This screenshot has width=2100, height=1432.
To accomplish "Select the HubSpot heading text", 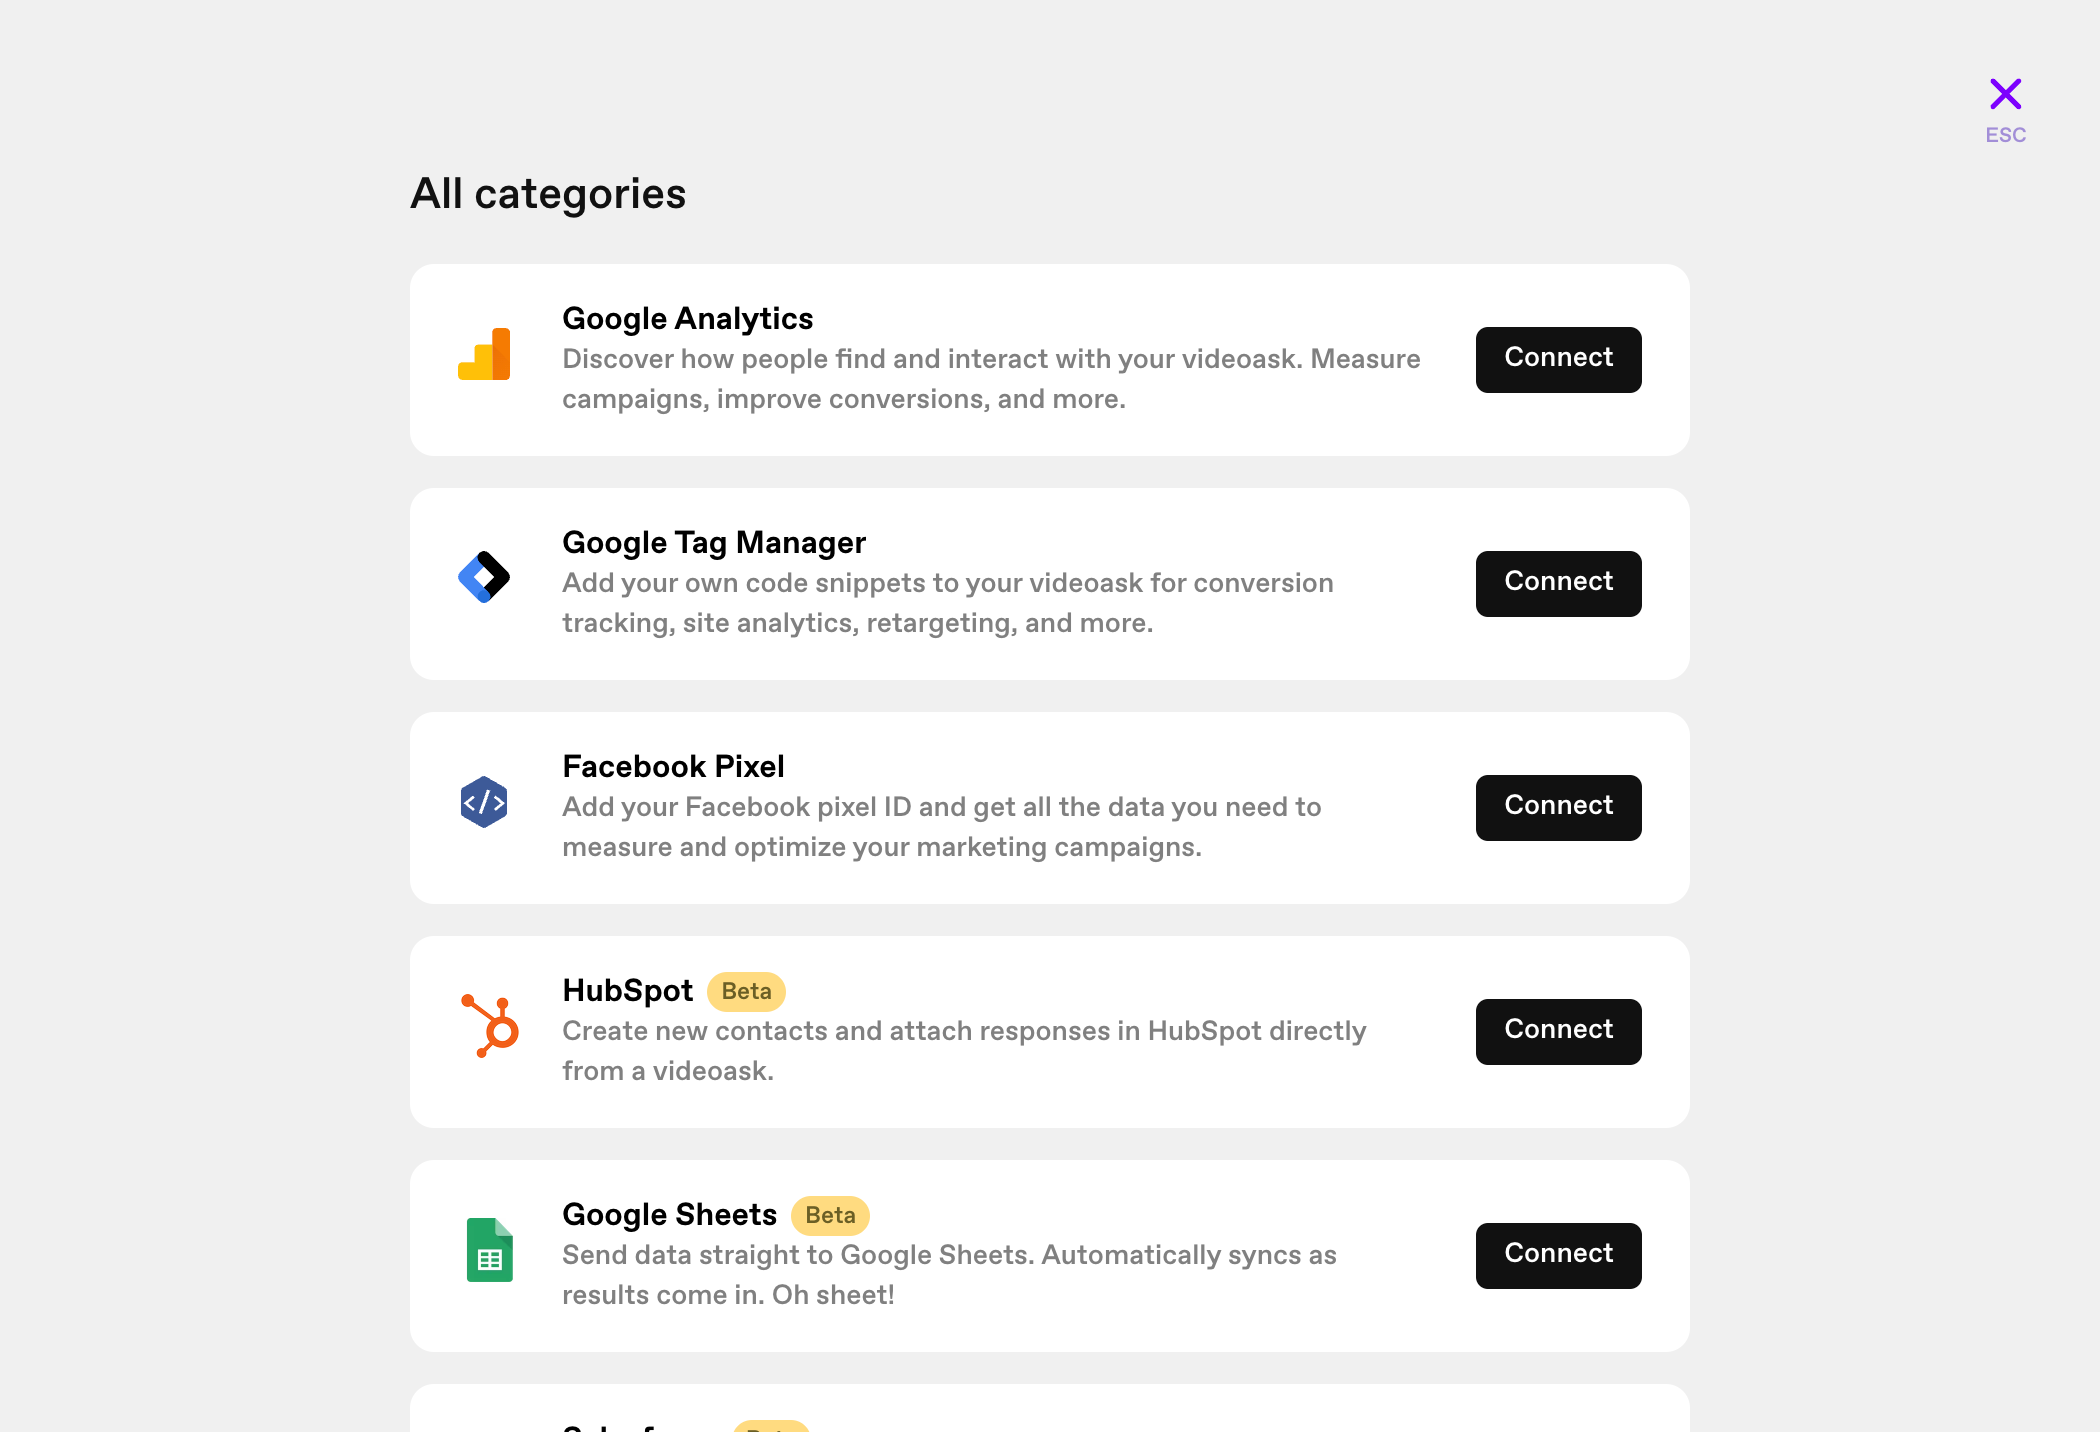I will [627, 990].
